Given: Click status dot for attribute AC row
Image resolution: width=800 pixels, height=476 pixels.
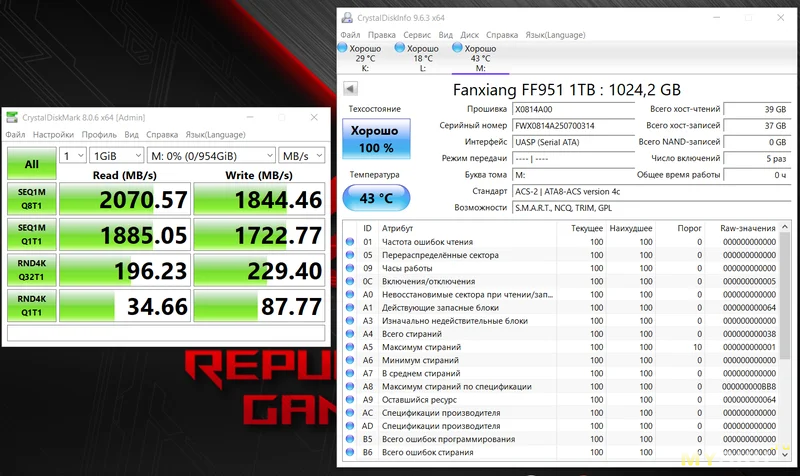Looking at the screenshot, I should pos(350,413).
